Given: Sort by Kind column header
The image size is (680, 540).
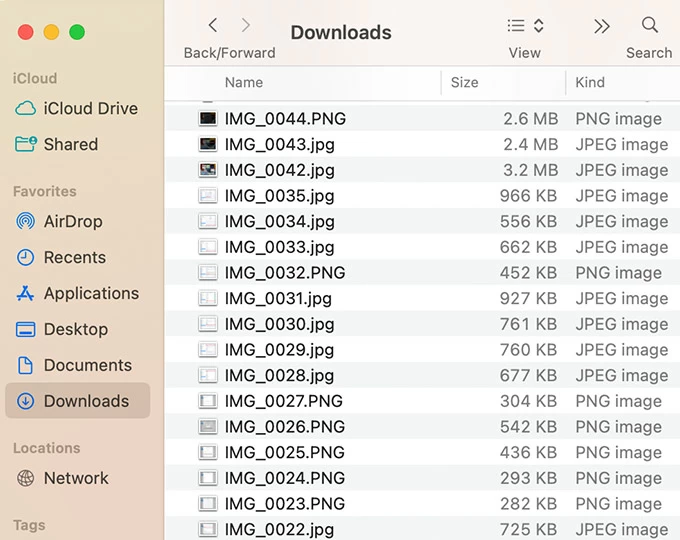Looking at the screenshot, I should click(x=590, y=83).
